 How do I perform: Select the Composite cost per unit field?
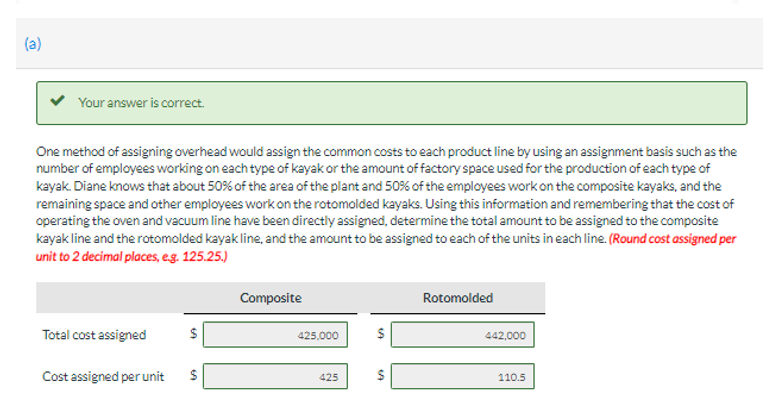coord(275,376)
